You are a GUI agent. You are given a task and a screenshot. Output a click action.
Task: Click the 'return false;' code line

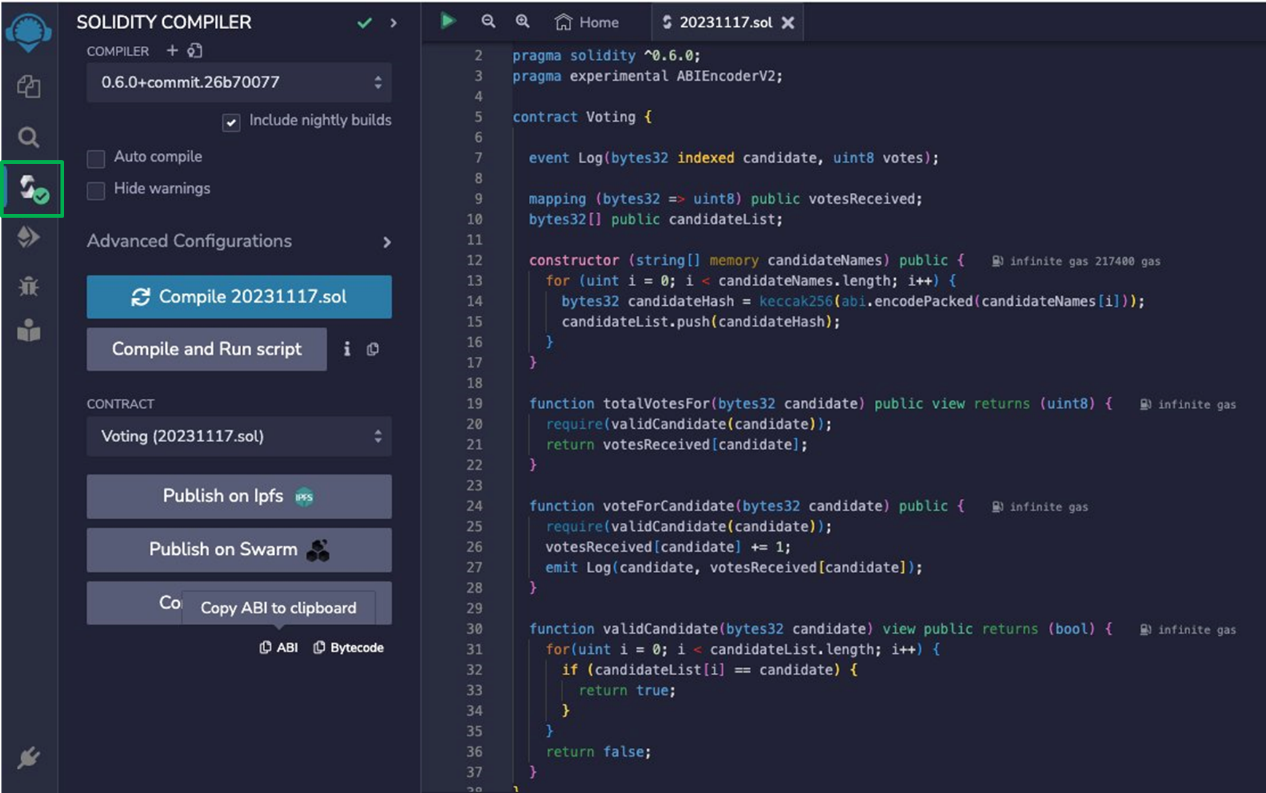coord(598,752)
